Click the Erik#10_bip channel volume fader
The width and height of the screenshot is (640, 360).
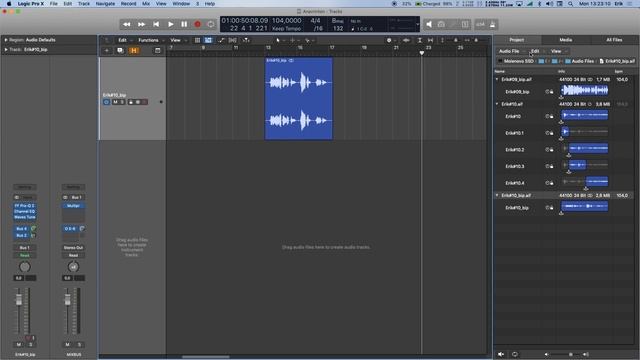click(19, 300)
